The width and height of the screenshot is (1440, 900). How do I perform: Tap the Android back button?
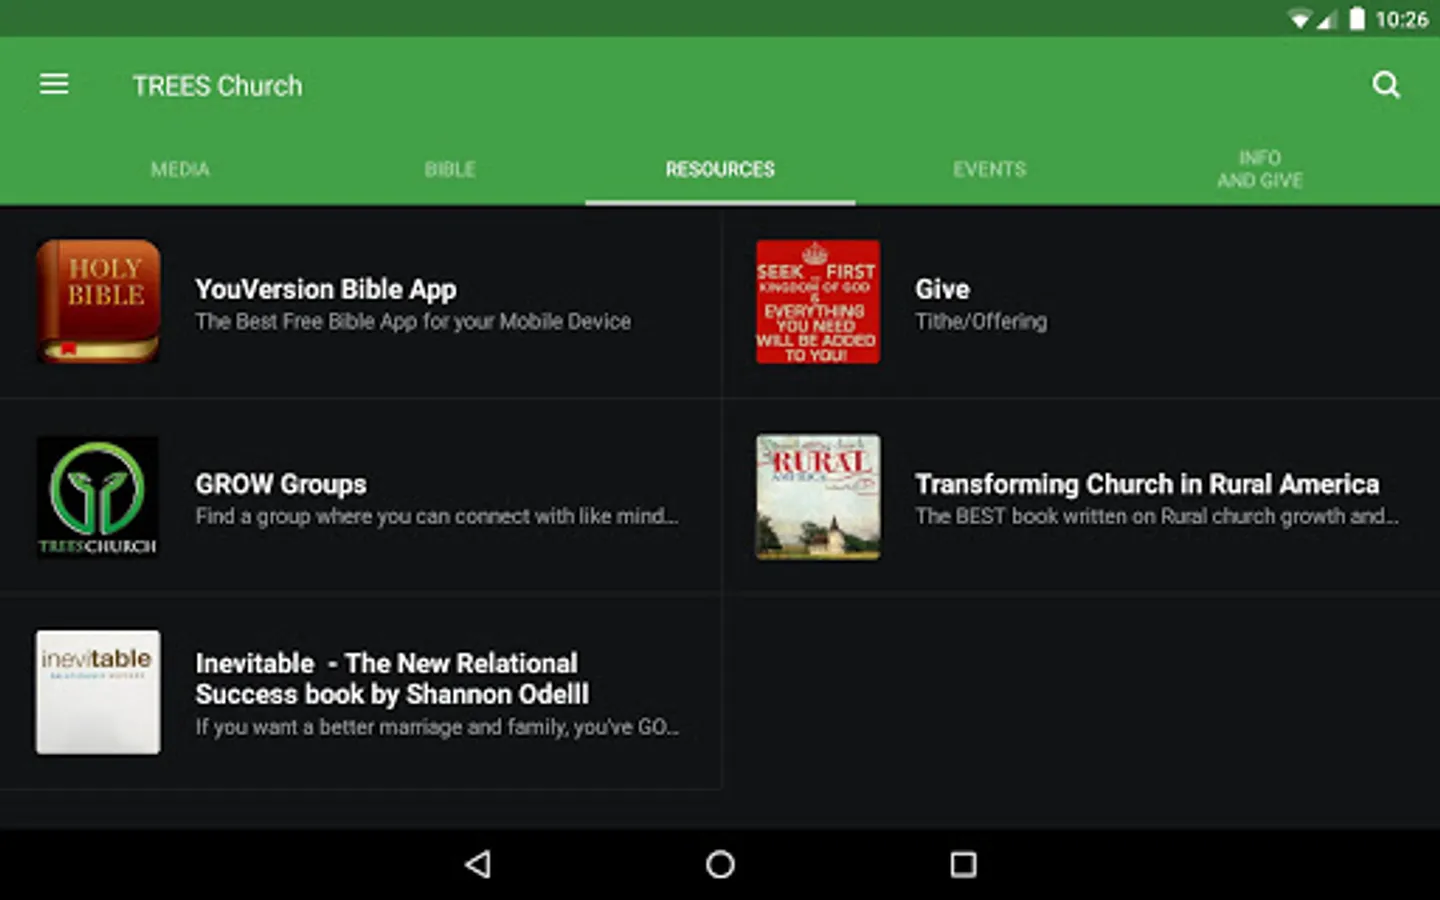click(478, 864)
